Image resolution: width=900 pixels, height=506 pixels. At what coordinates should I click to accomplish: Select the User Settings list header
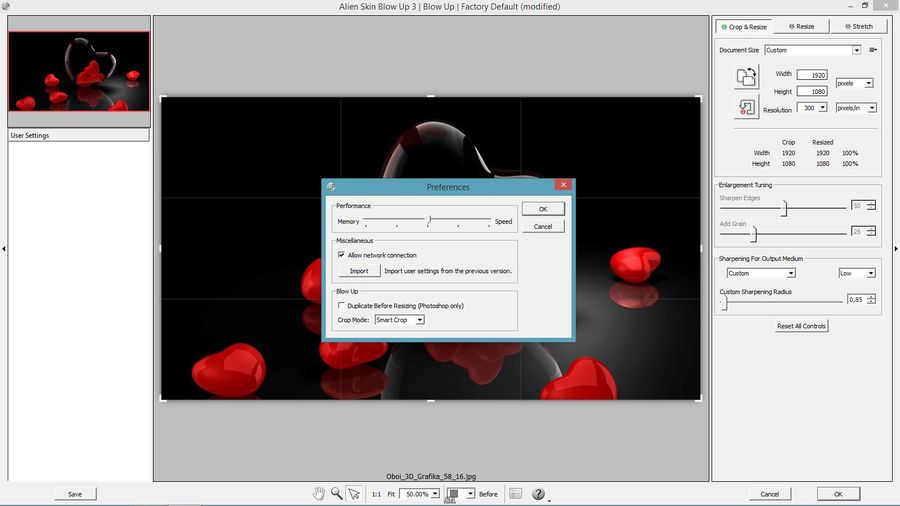coord(79,135)
